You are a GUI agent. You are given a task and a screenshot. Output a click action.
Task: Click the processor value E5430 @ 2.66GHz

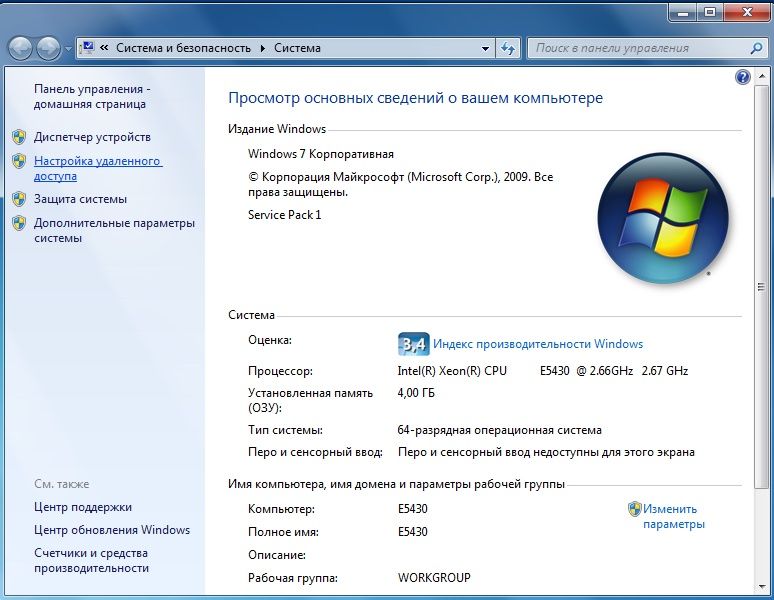586,371
